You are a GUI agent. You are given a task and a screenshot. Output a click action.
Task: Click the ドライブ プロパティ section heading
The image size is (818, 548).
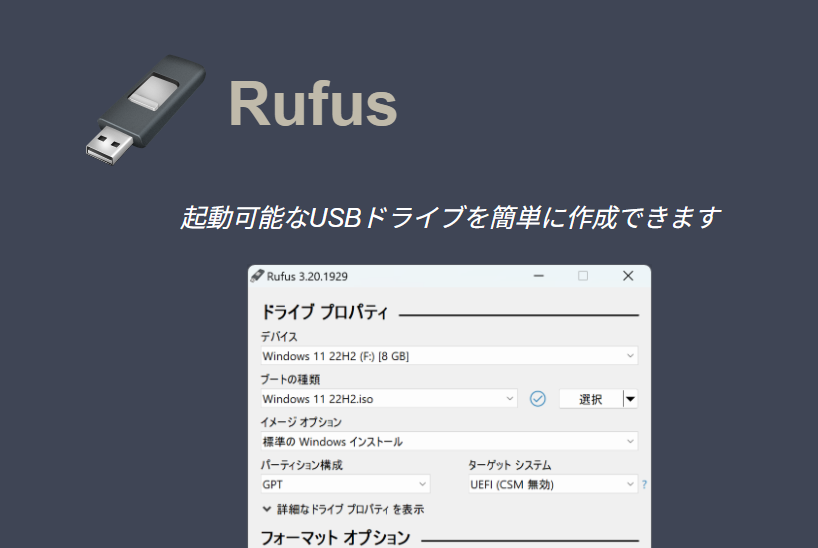tap(324, 312)
